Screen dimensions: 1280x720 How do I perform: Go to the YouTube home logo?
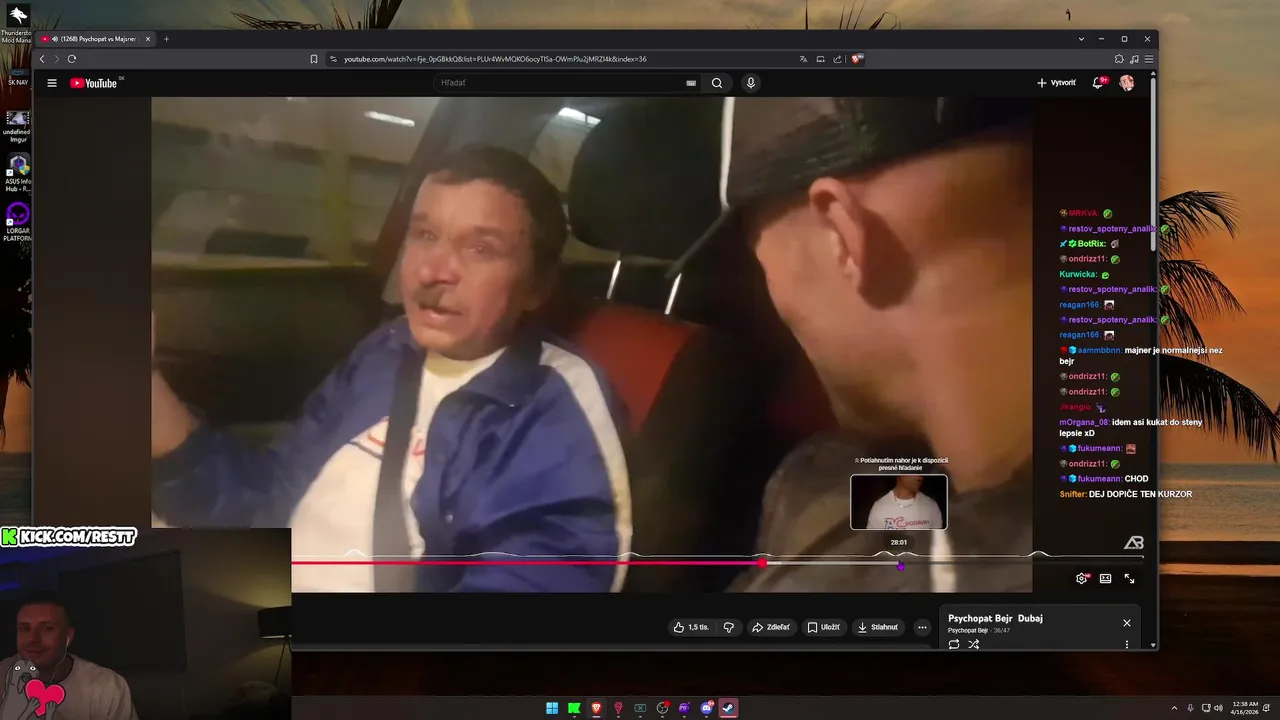[x=94, y=83]
